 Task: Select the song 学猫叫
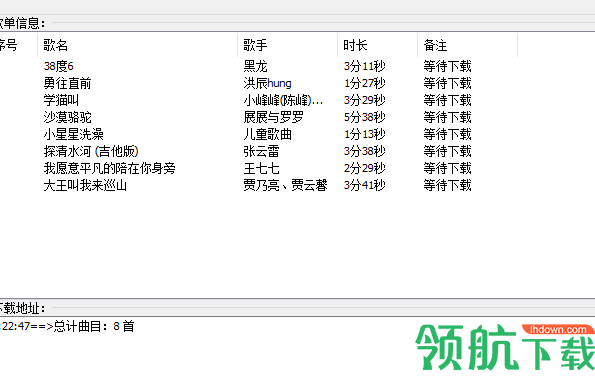tap(61, 101)
